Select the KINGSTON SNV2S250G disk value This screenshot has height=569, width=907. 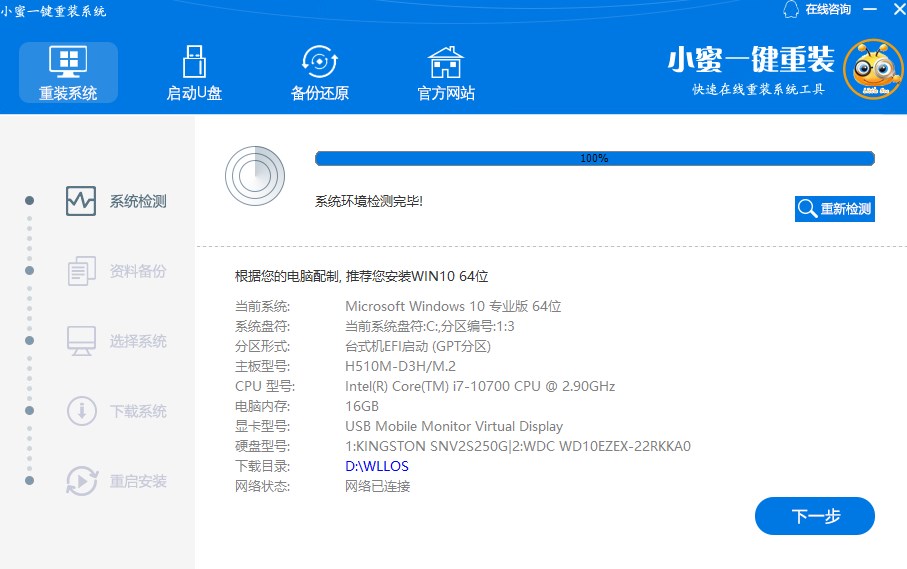click(x=518, y=446)
